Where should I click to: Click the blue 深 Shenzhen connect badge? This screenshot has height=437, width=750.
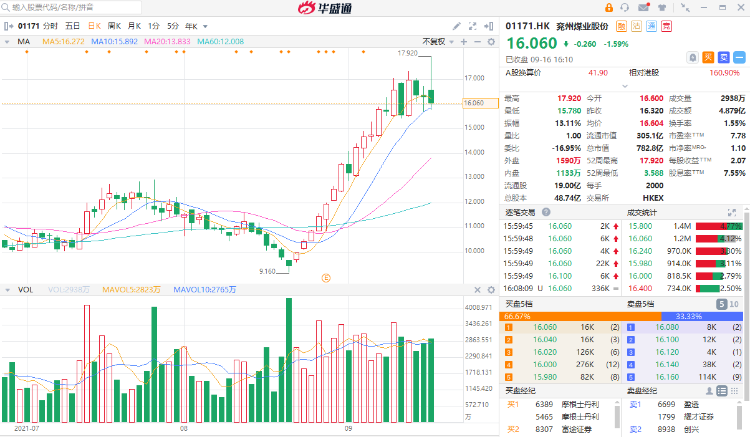pyautogui.click(x=651, y=26)
